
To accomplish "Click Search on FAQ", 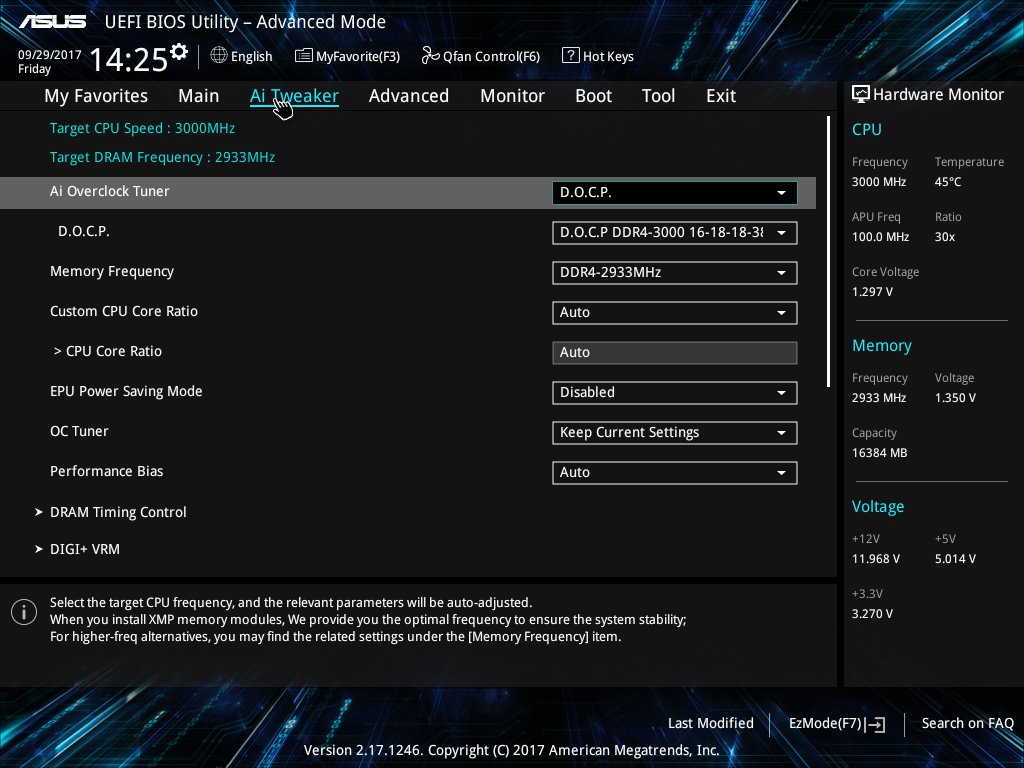I will 967,723.
